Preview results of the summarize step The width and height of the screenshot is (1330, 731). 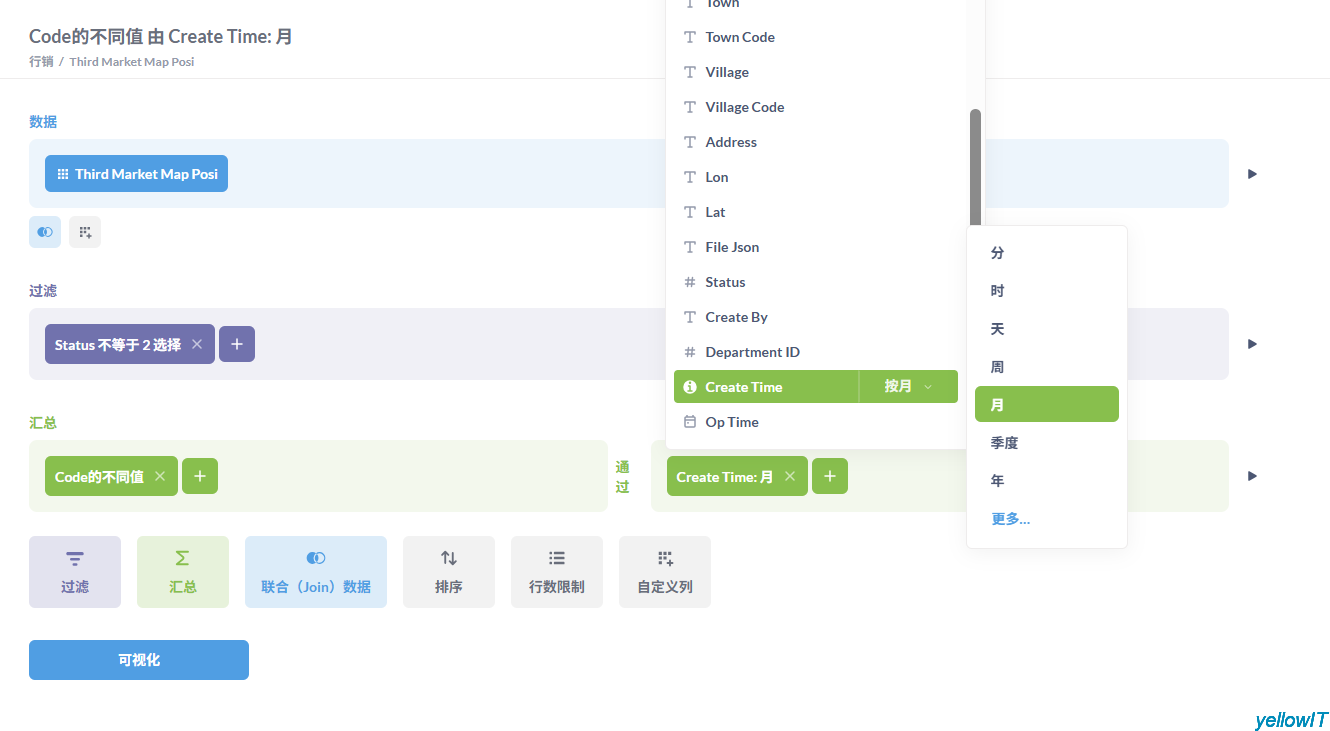coord(1252,476)
